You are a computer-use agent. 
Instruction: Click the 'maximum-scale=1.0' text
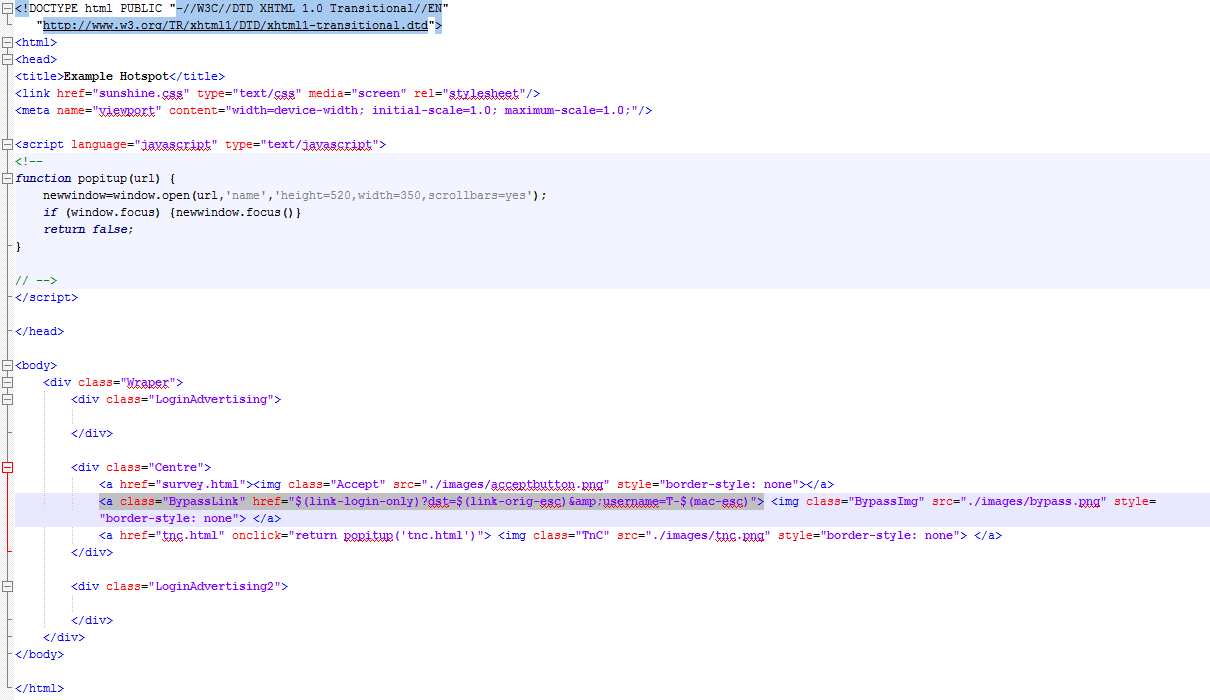click(563, 110)
